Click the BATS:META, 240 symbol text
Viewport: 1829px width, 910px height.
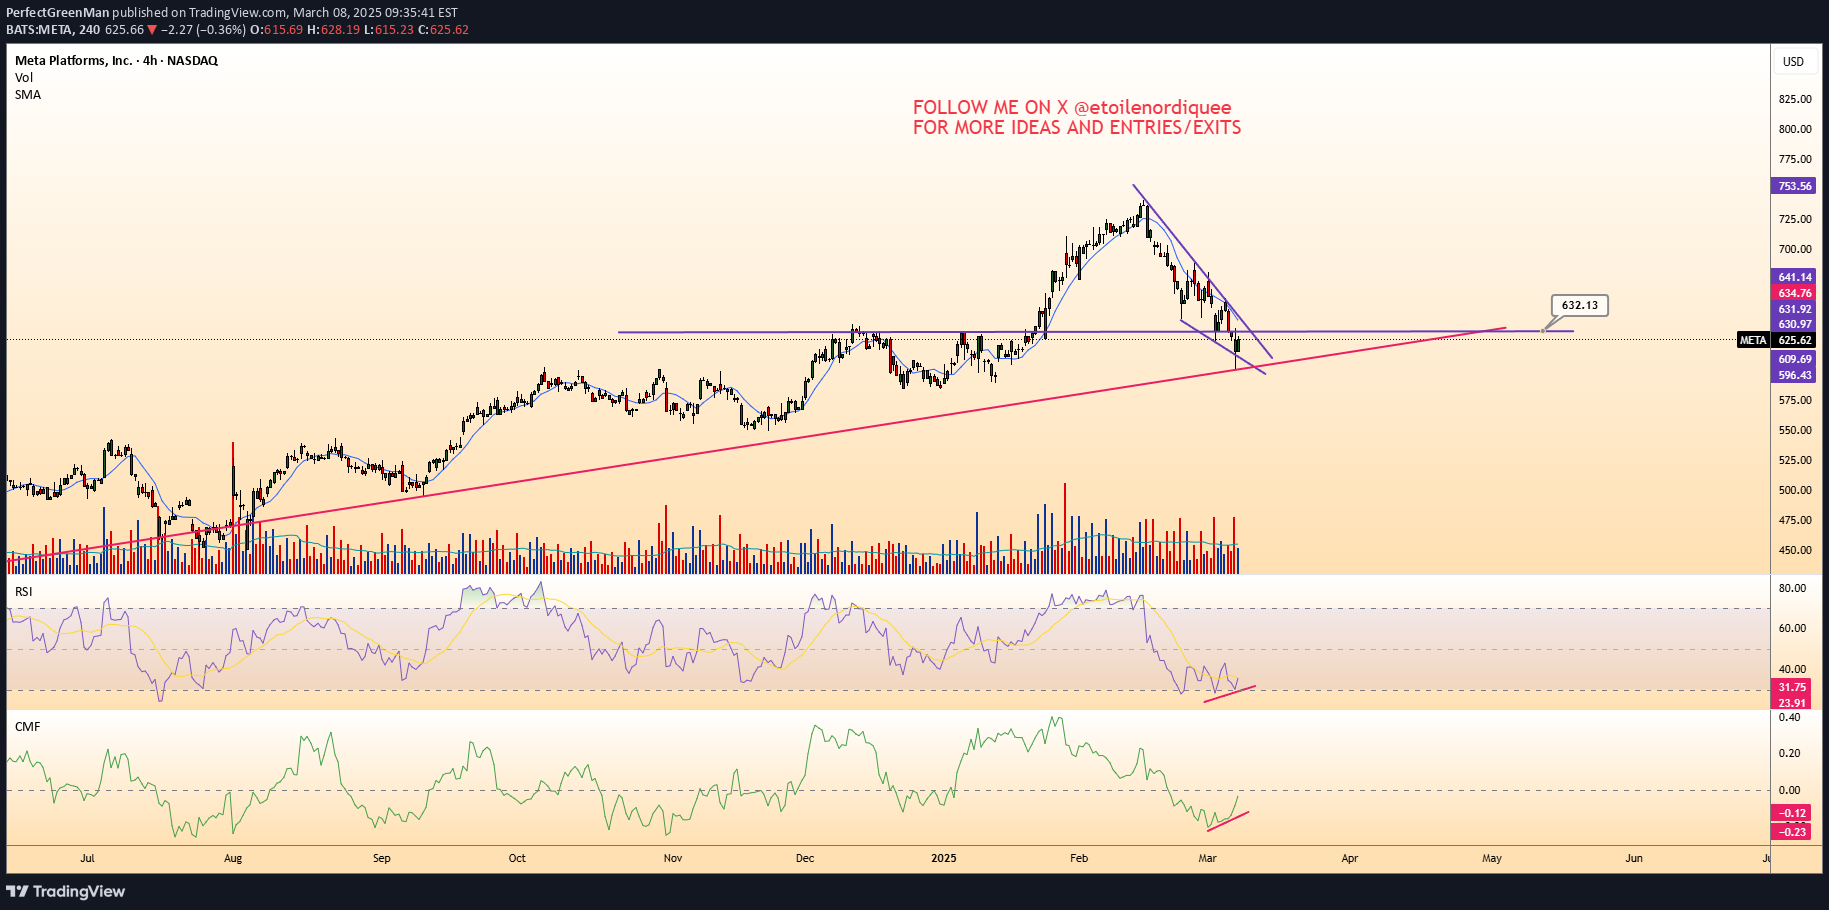point(53,30)
